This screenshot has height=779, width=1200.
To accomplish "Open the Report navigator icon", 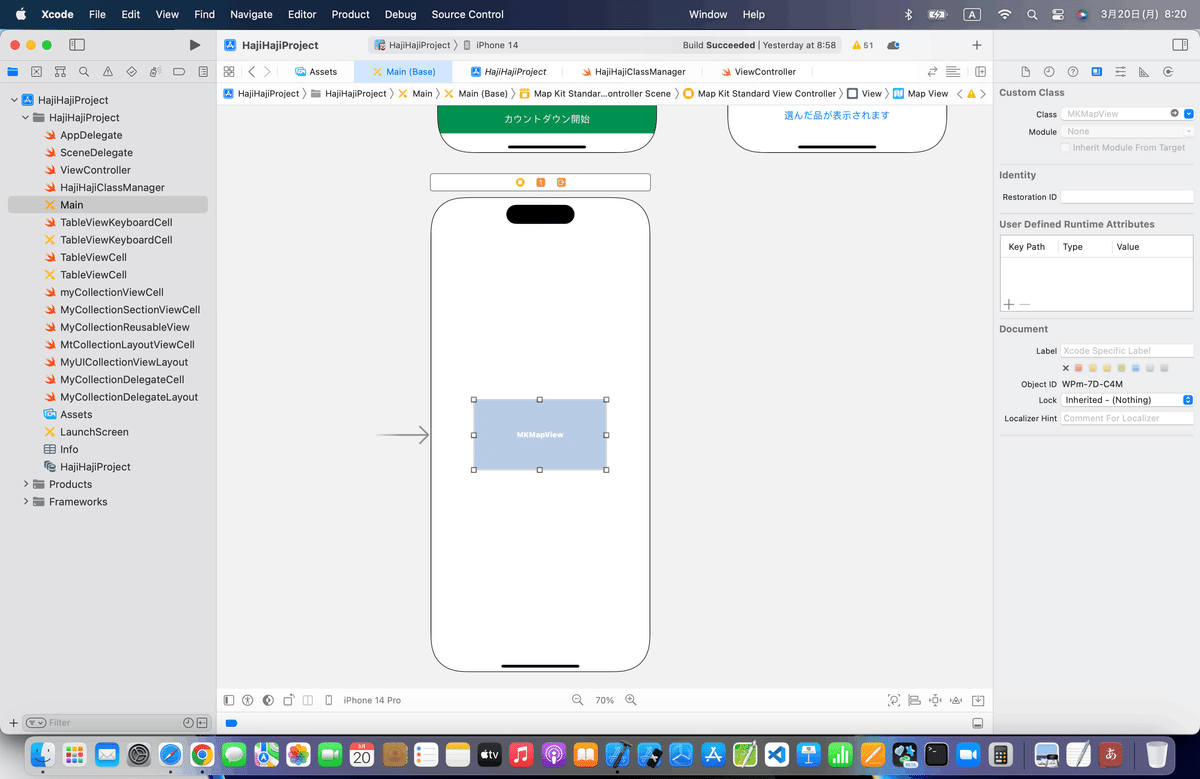I will (204, 72).
